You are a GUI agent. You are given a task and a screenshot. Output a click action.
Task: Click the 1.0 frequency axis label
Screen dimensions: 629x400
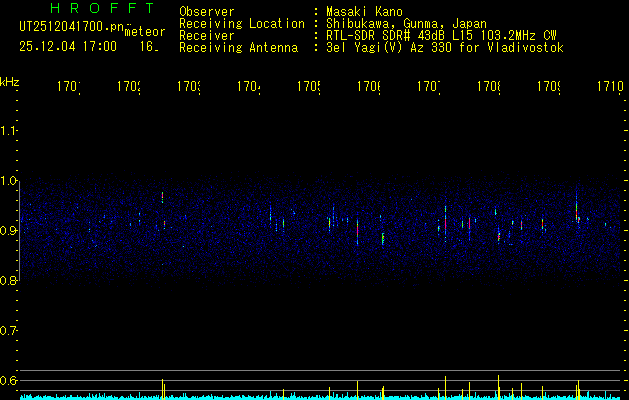pyautogui.click(x=8, y=181)
